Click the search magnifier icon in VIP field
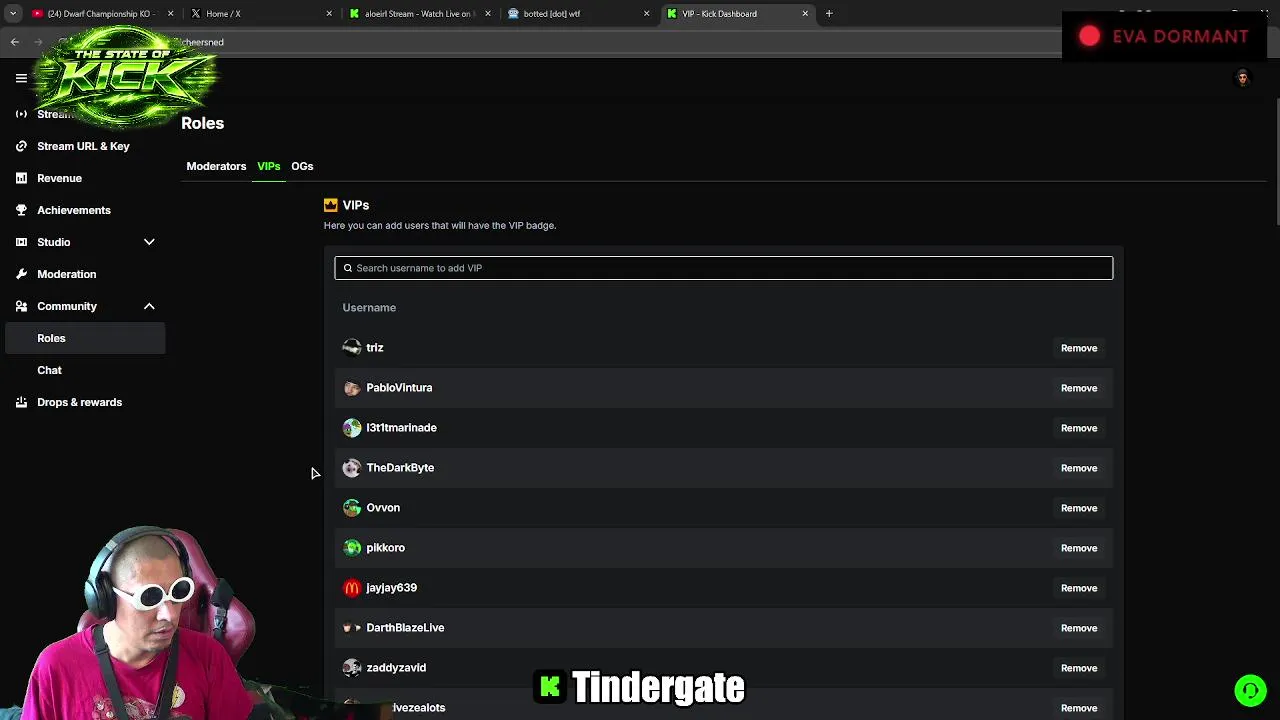This screenshot has height=720, width=1280. tap(348, 268)
